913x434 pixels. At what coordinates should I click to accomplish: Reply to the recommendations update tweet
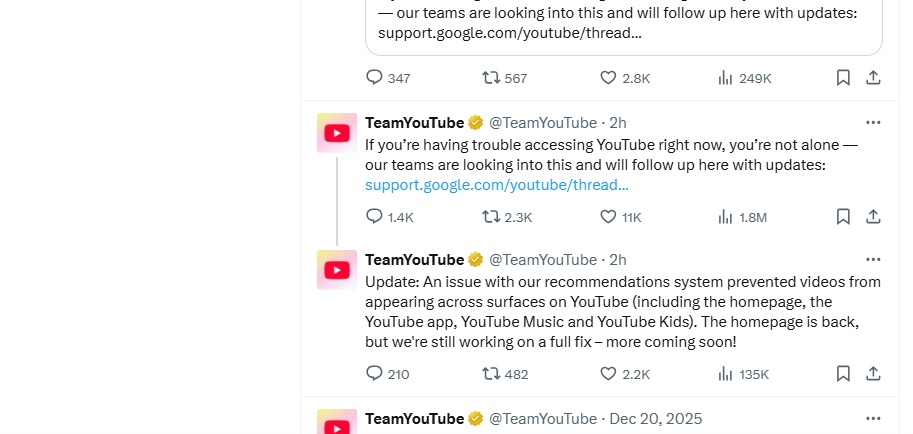point(375,374)
